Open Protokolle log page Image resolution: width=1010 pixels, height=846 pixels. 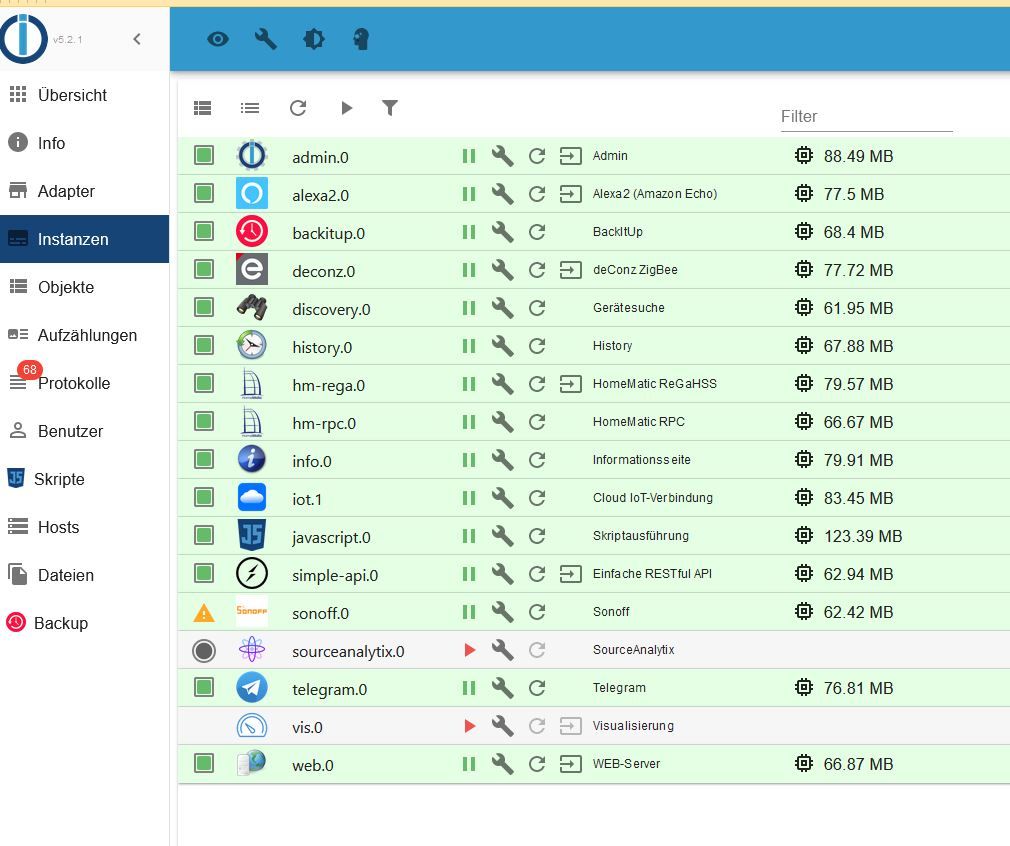[x=73, y=383]
